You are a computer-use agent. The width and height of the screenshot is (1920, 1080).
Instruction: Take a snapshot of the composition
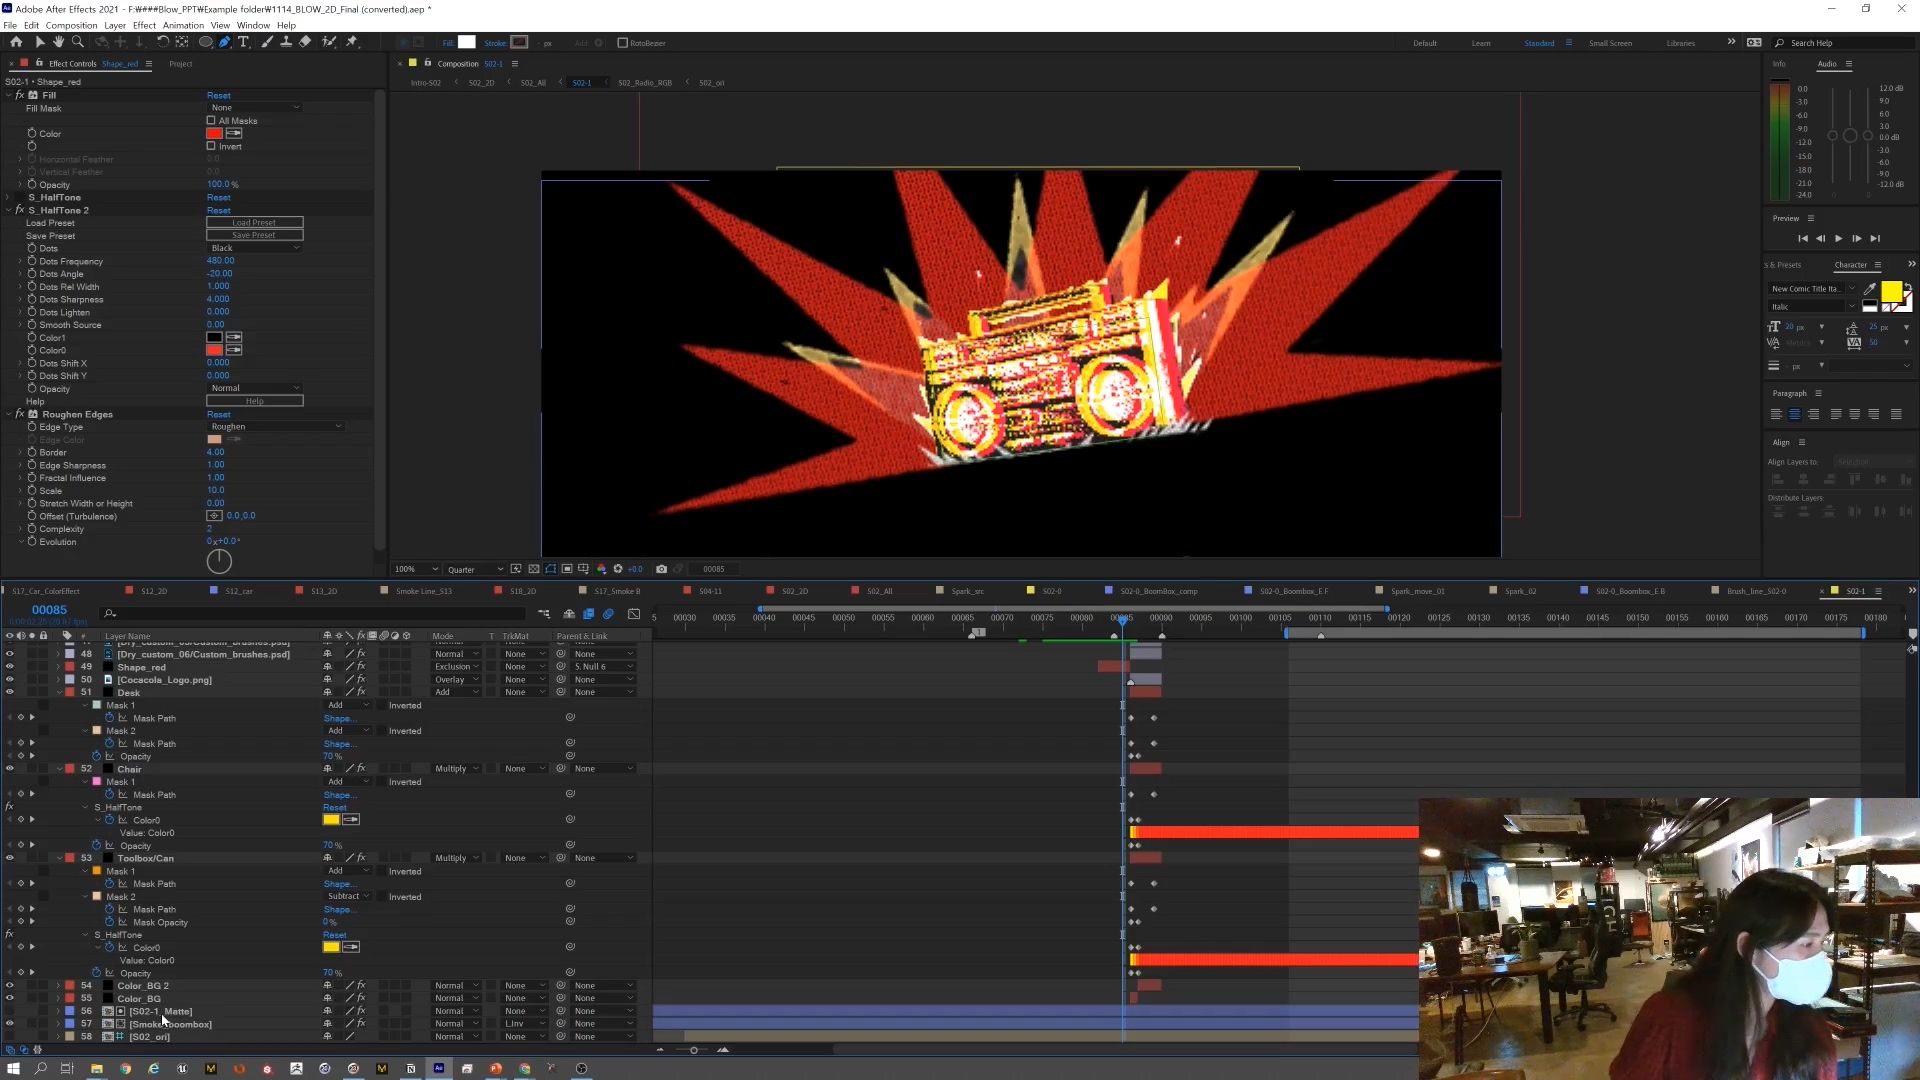pos(661,568)
